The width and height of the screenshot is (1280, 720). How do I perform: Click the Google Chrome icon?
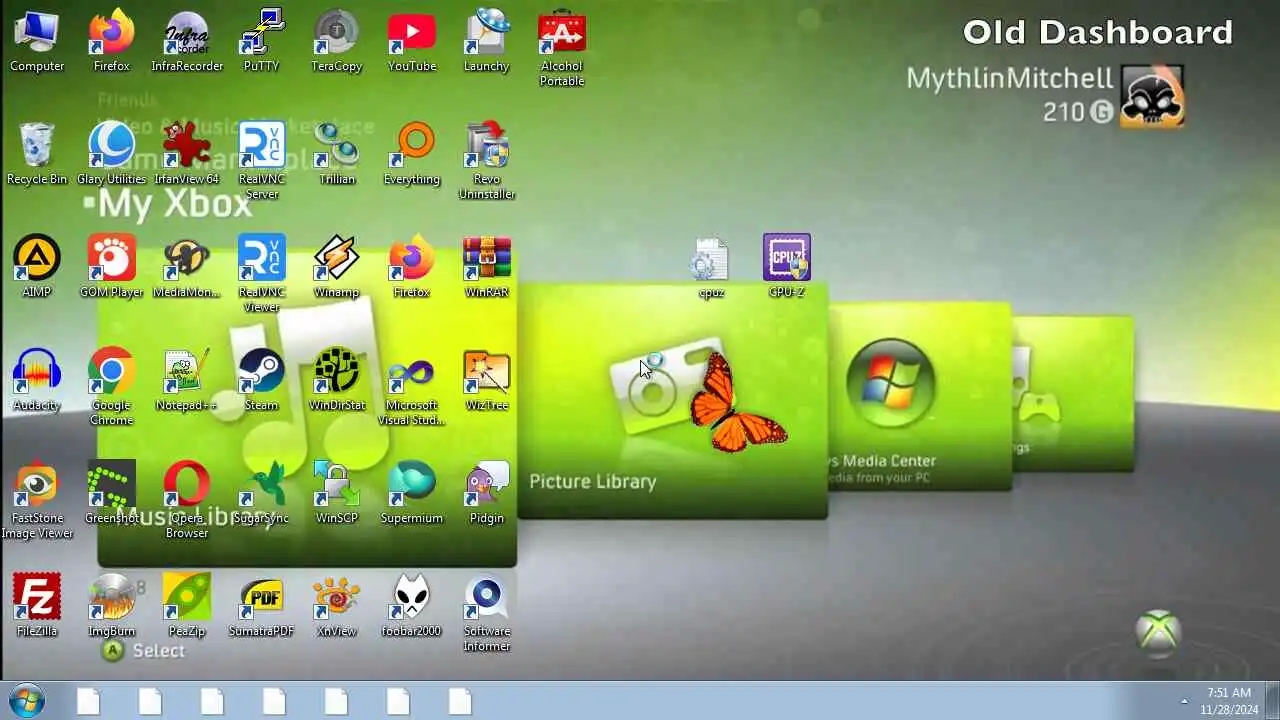click(112, 388)
